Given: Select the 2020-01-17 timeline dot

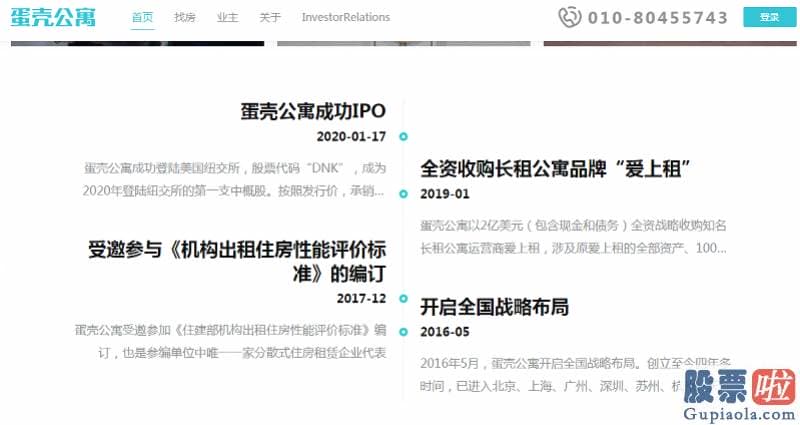Looking at the screenshot, I should [x=404, y=137].
